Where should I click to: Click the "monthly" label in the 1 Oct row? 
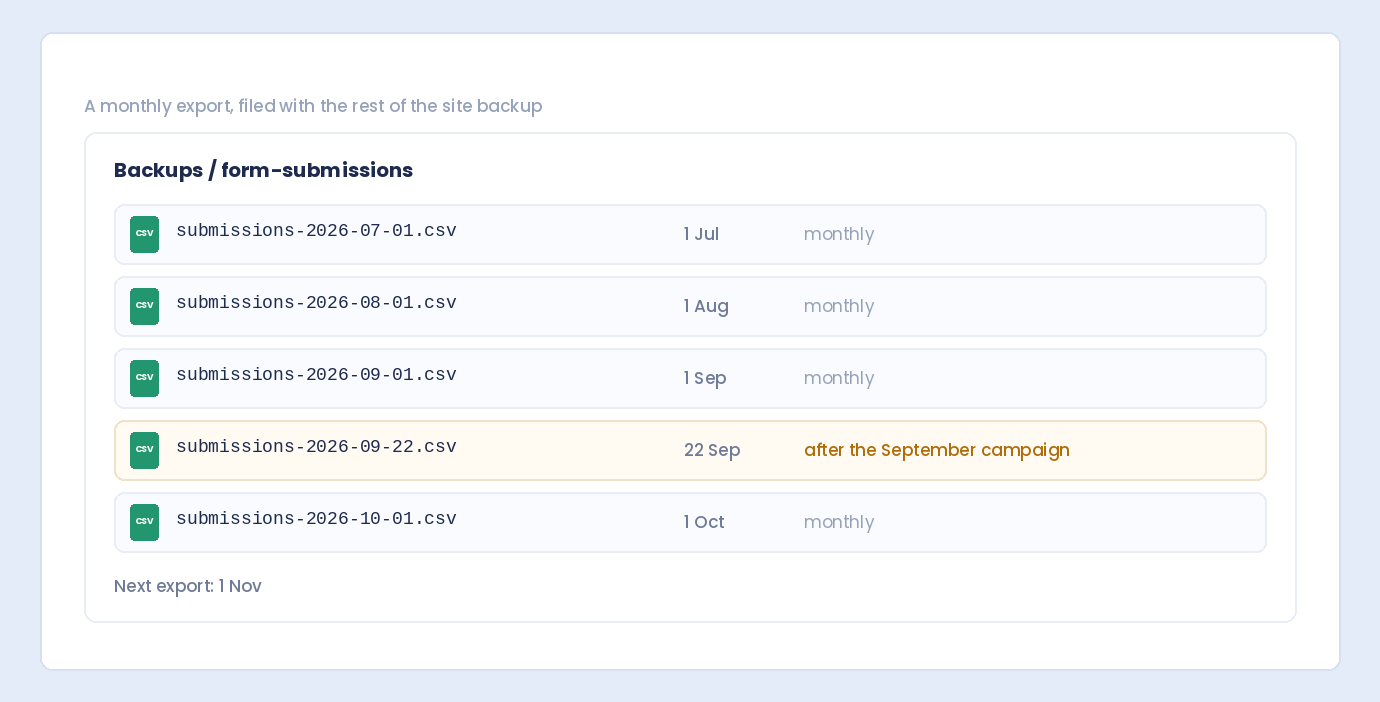839,522
